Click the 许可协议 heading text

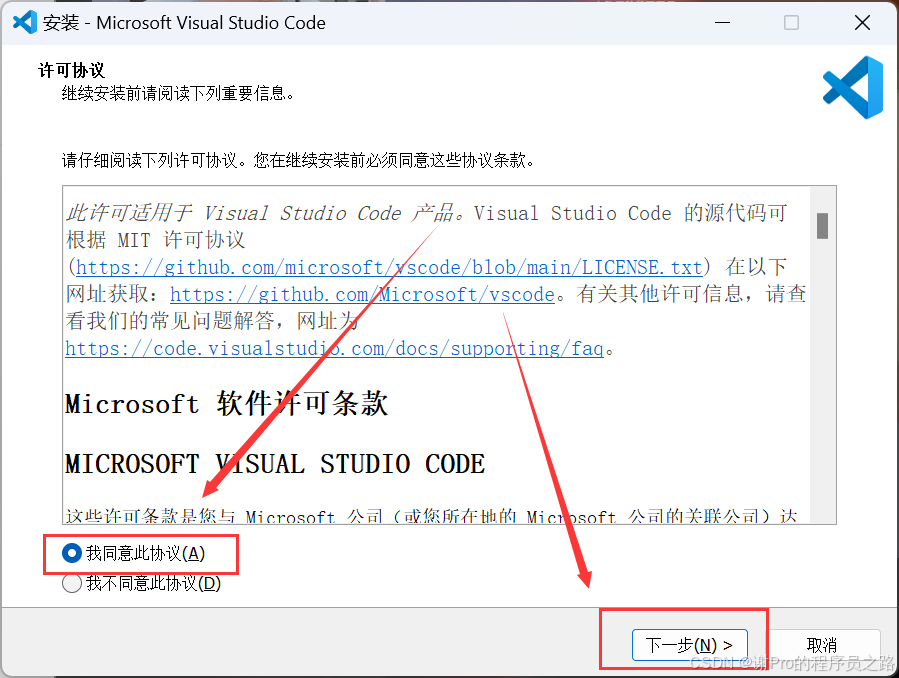click(x=71, y=70)
